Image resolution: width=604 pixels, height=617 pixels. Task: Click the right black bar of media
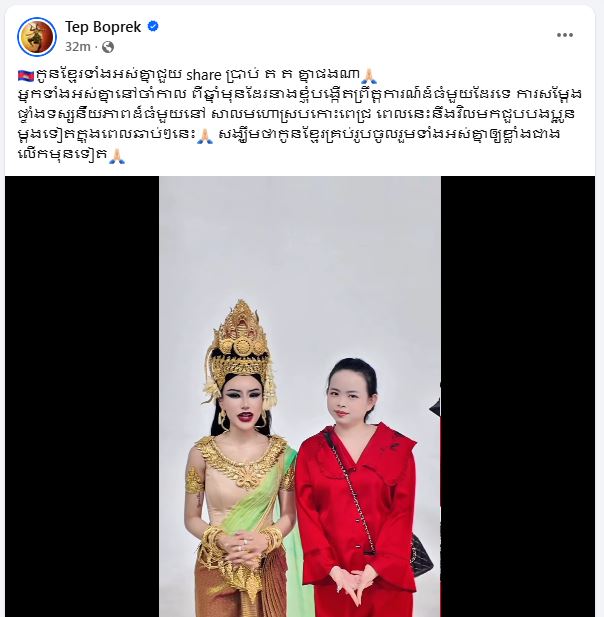click(518, 396)
